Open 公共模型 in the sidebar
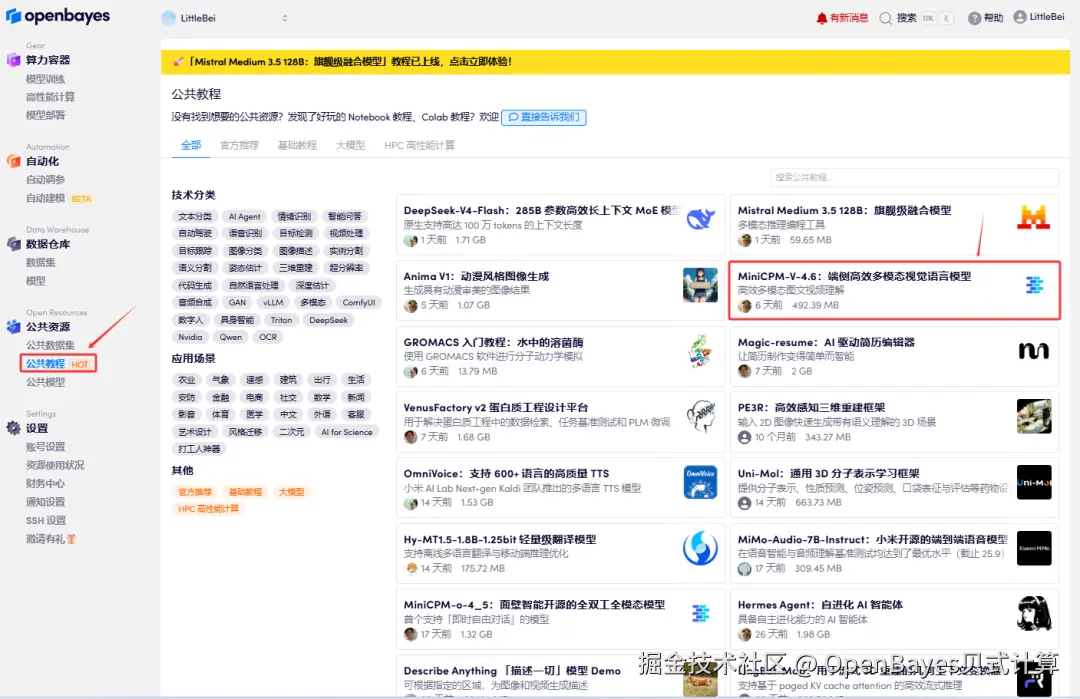This screenshot has width=1080, height=699. [x=45, y=382]
